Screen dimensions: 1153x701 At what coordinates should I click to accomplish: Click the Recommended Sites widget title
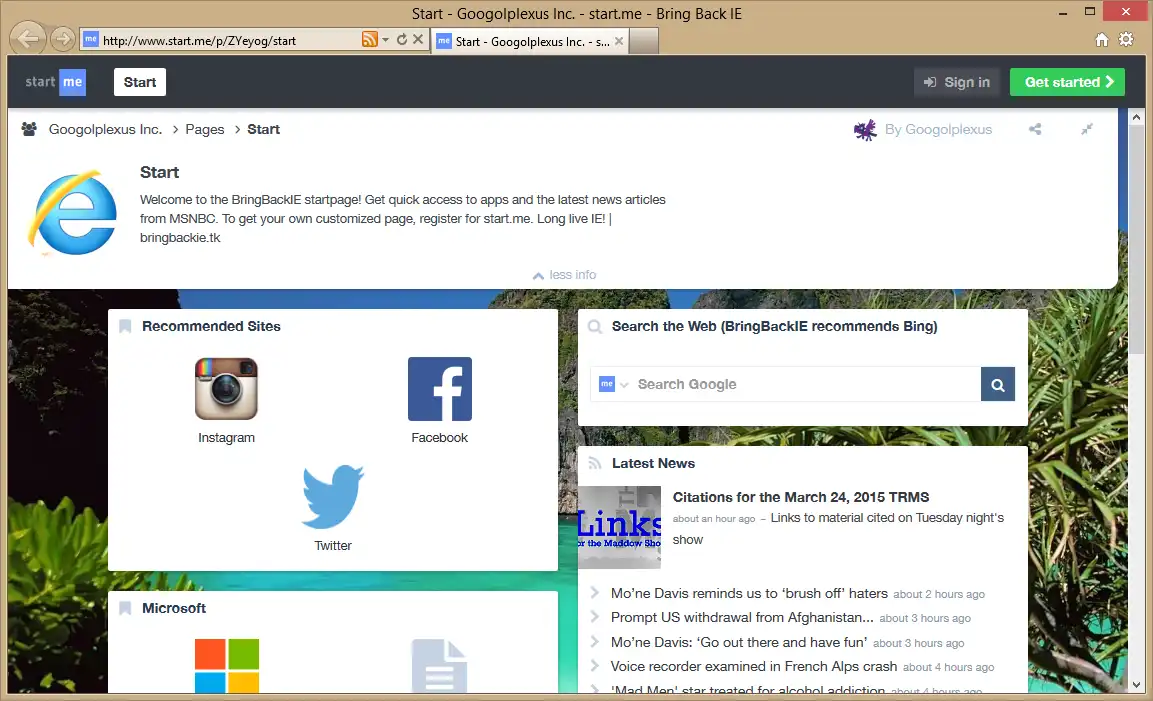[211, 327]
